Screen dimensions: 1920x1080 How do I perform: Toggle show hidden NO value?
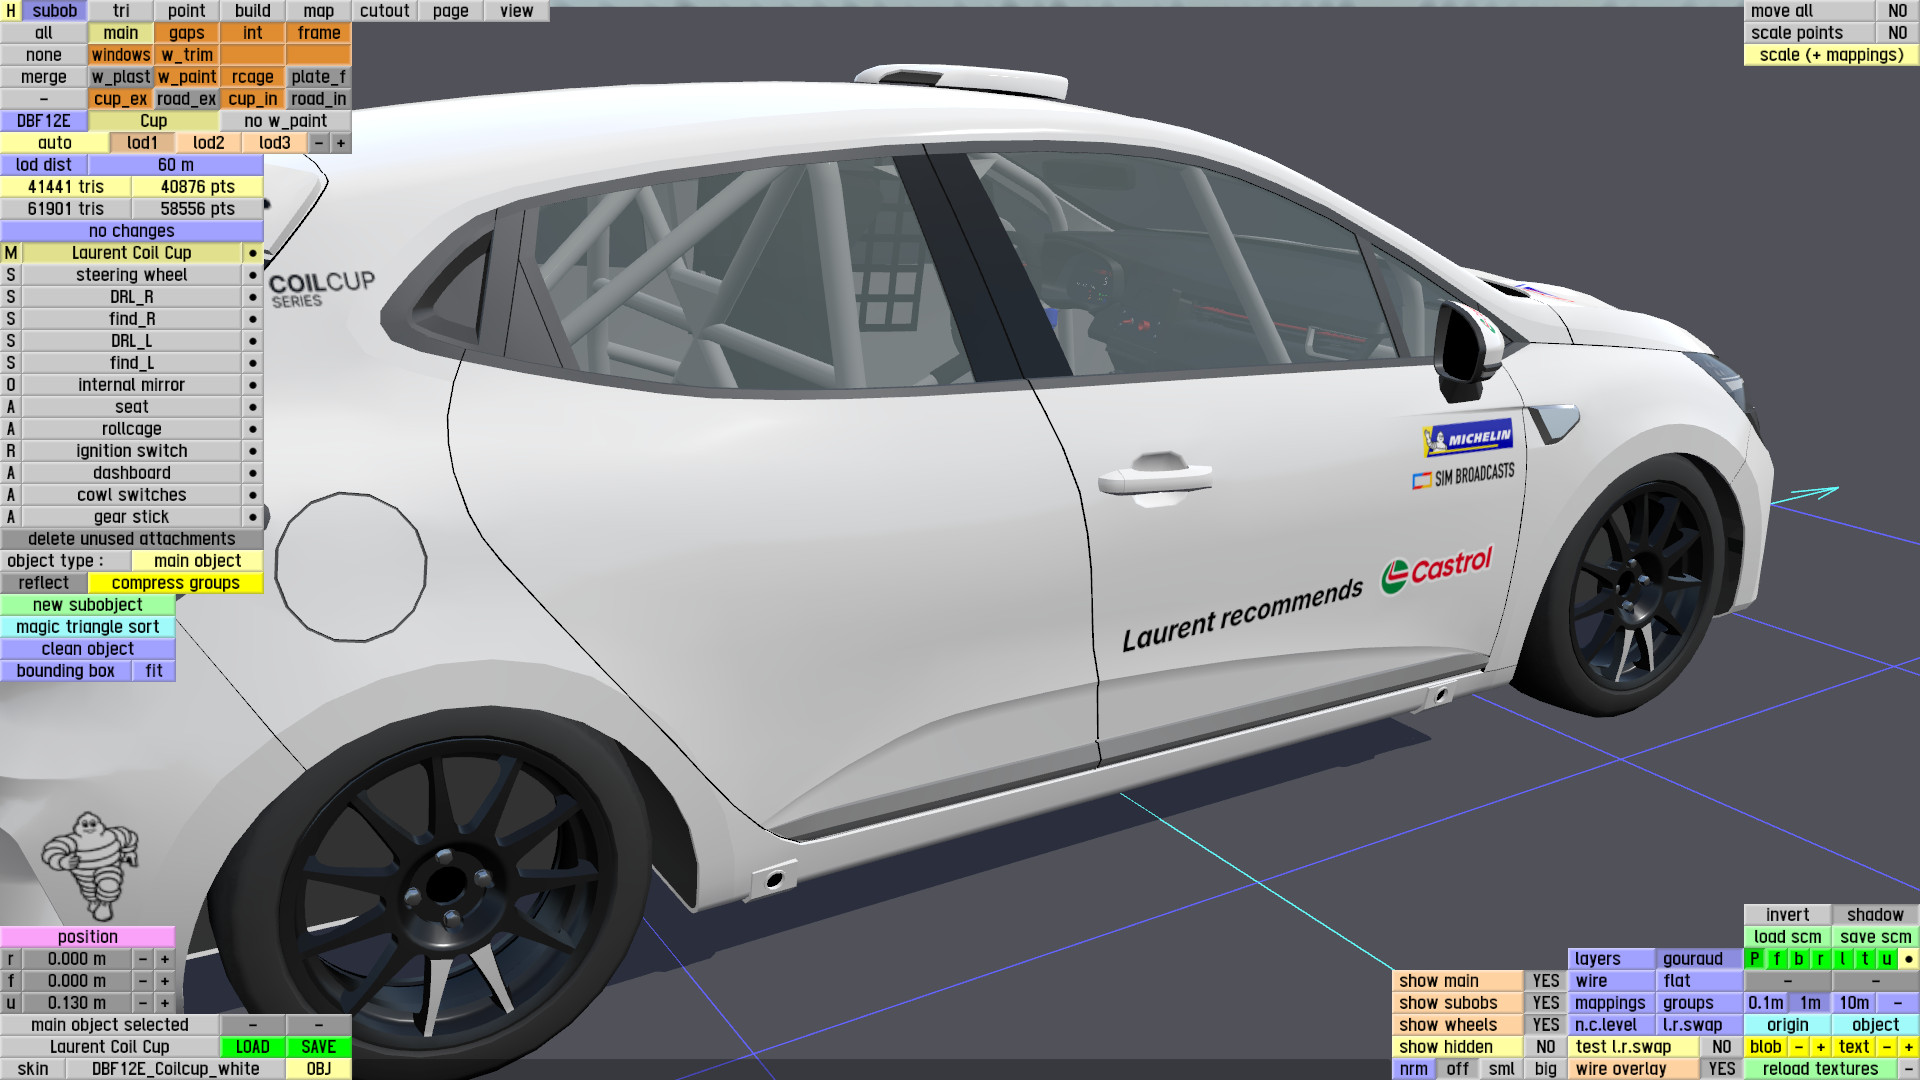click(x=1545, y=1047)
